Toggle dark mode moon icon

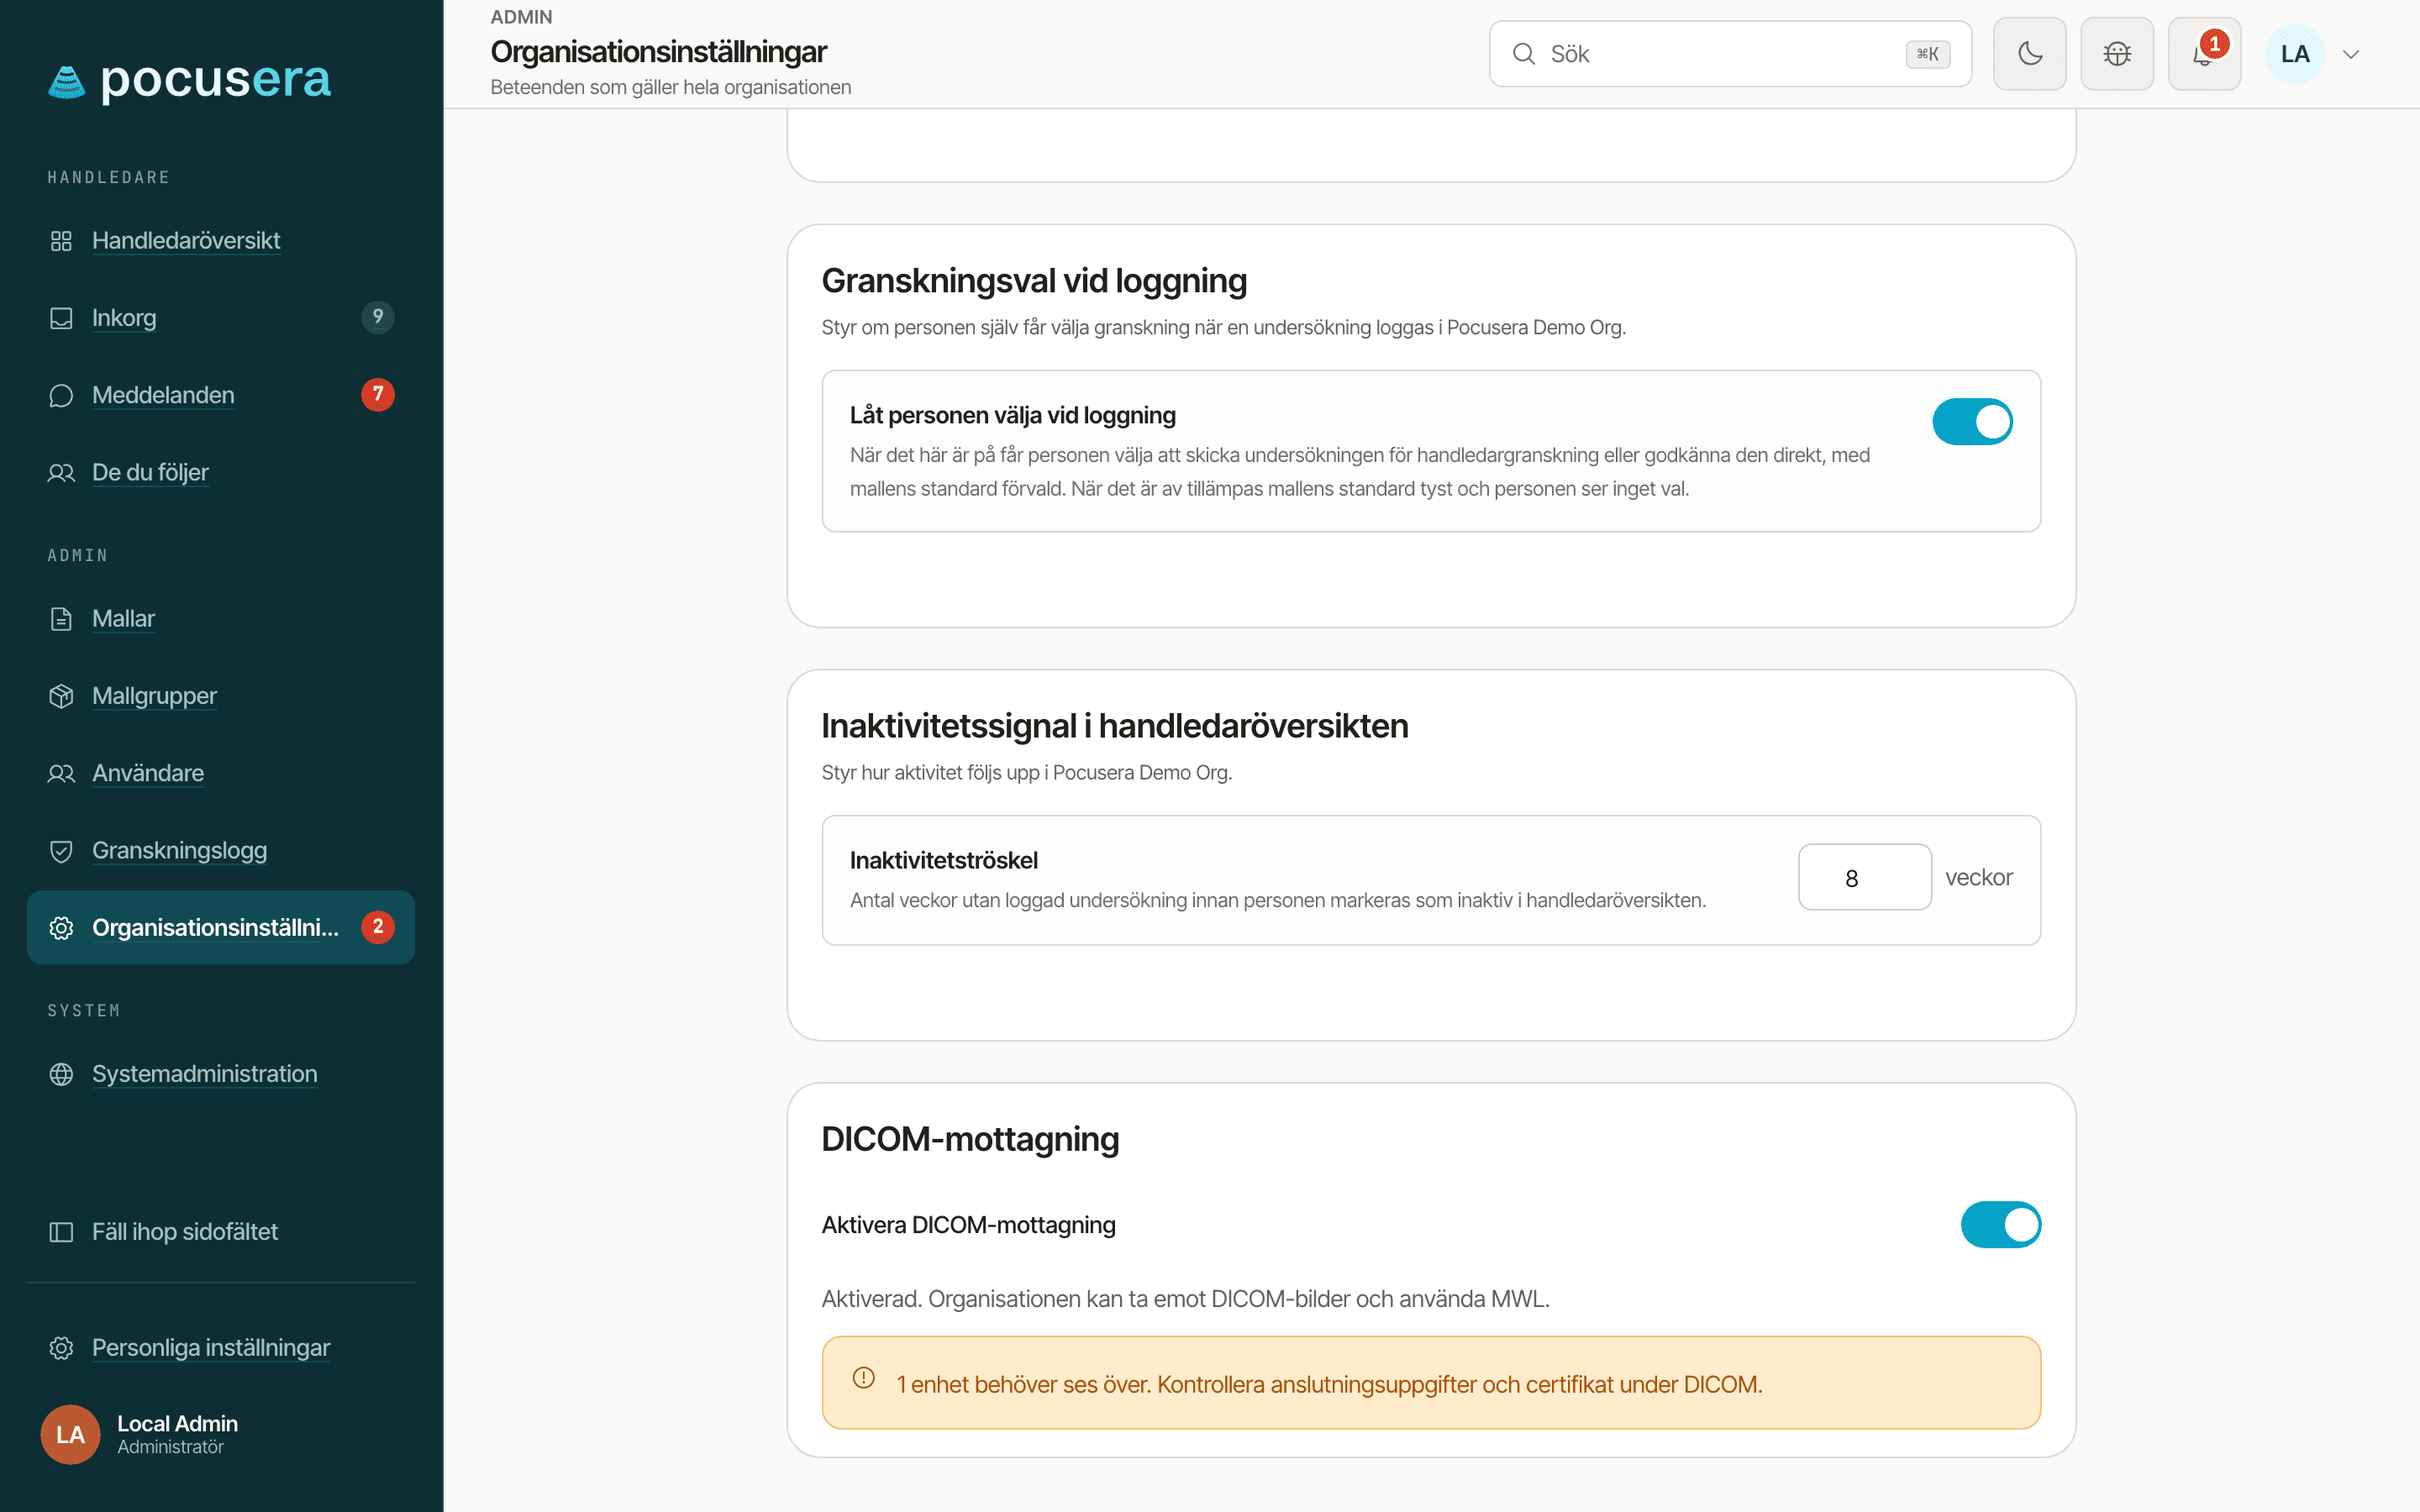pyautogui.click(x=2029, y=54)
